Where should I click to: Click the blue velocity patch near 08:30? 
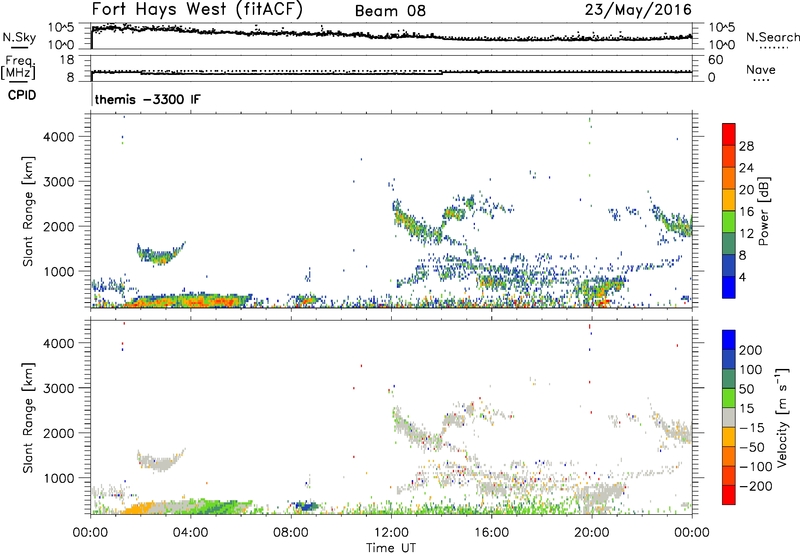click(x=307, y=506)
